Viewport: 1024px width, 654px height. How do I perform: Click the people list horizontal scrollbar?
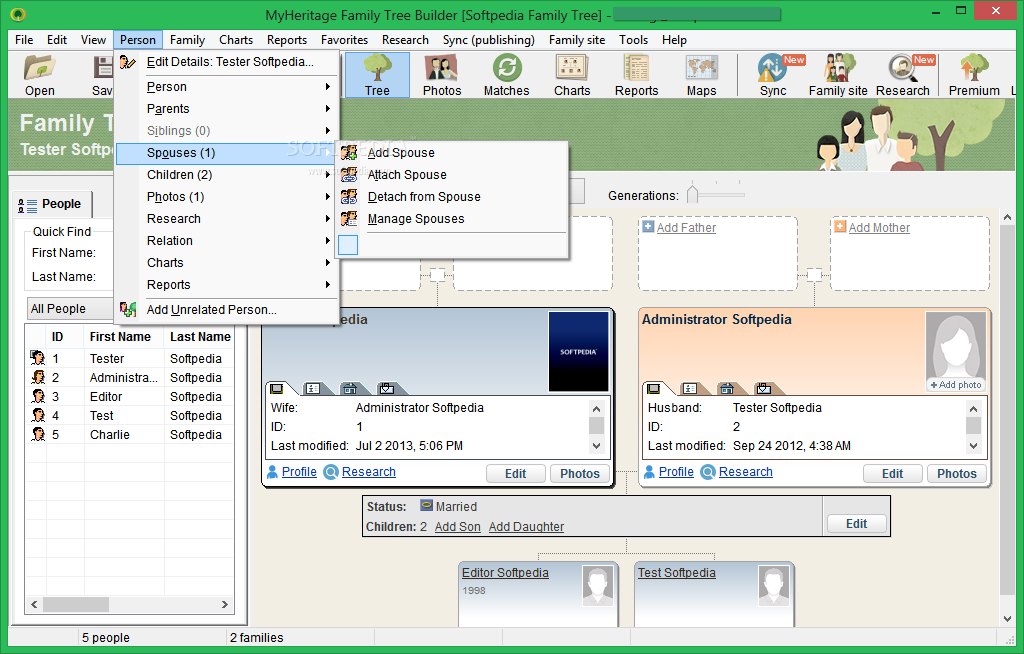point(129,604)
